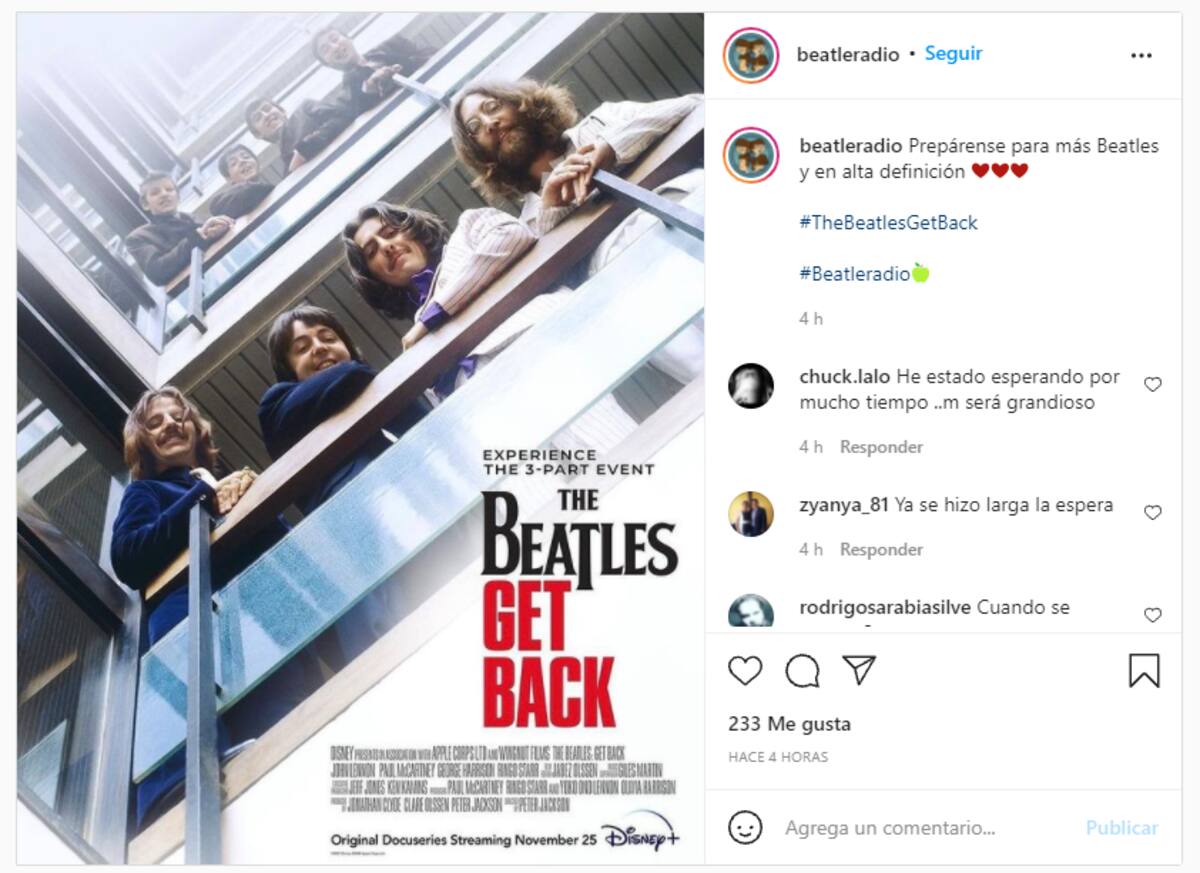Follow beatleradio with the Seguir link

[x=953, y=54]
